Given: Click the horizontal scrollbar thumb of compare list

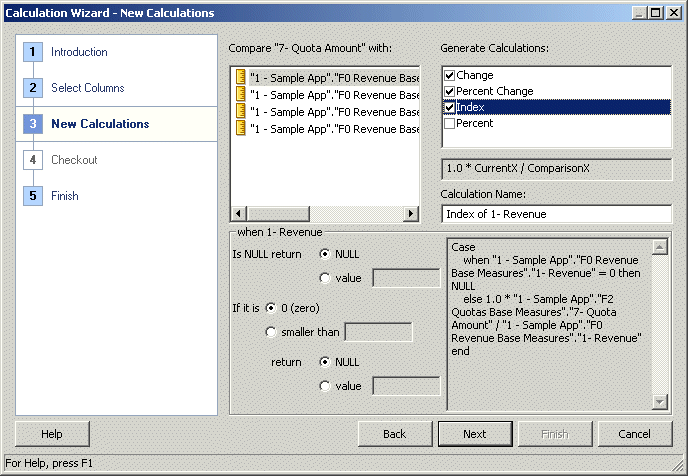Looking at the screenshot, I should [278, 214].
